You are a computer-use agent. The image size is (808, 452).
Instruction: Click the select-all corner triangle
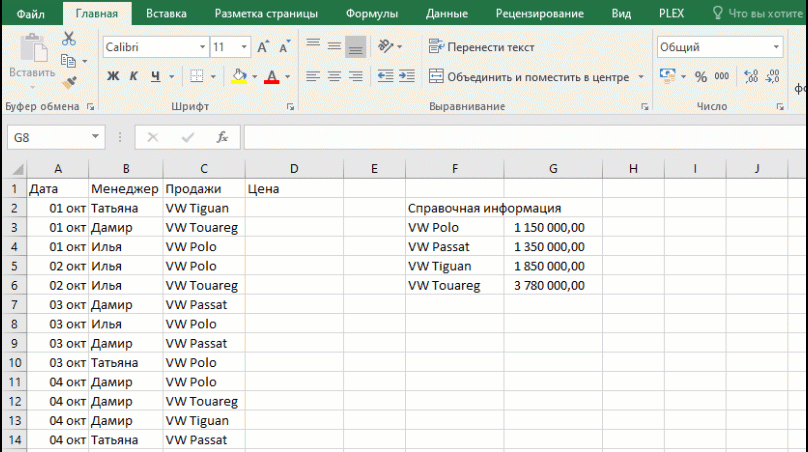17,169
